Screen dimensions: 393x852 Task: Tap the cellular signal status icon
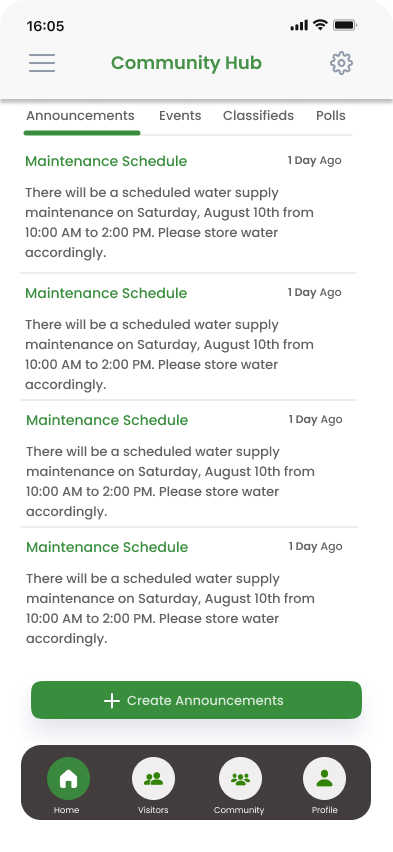(x=299, y=26)
